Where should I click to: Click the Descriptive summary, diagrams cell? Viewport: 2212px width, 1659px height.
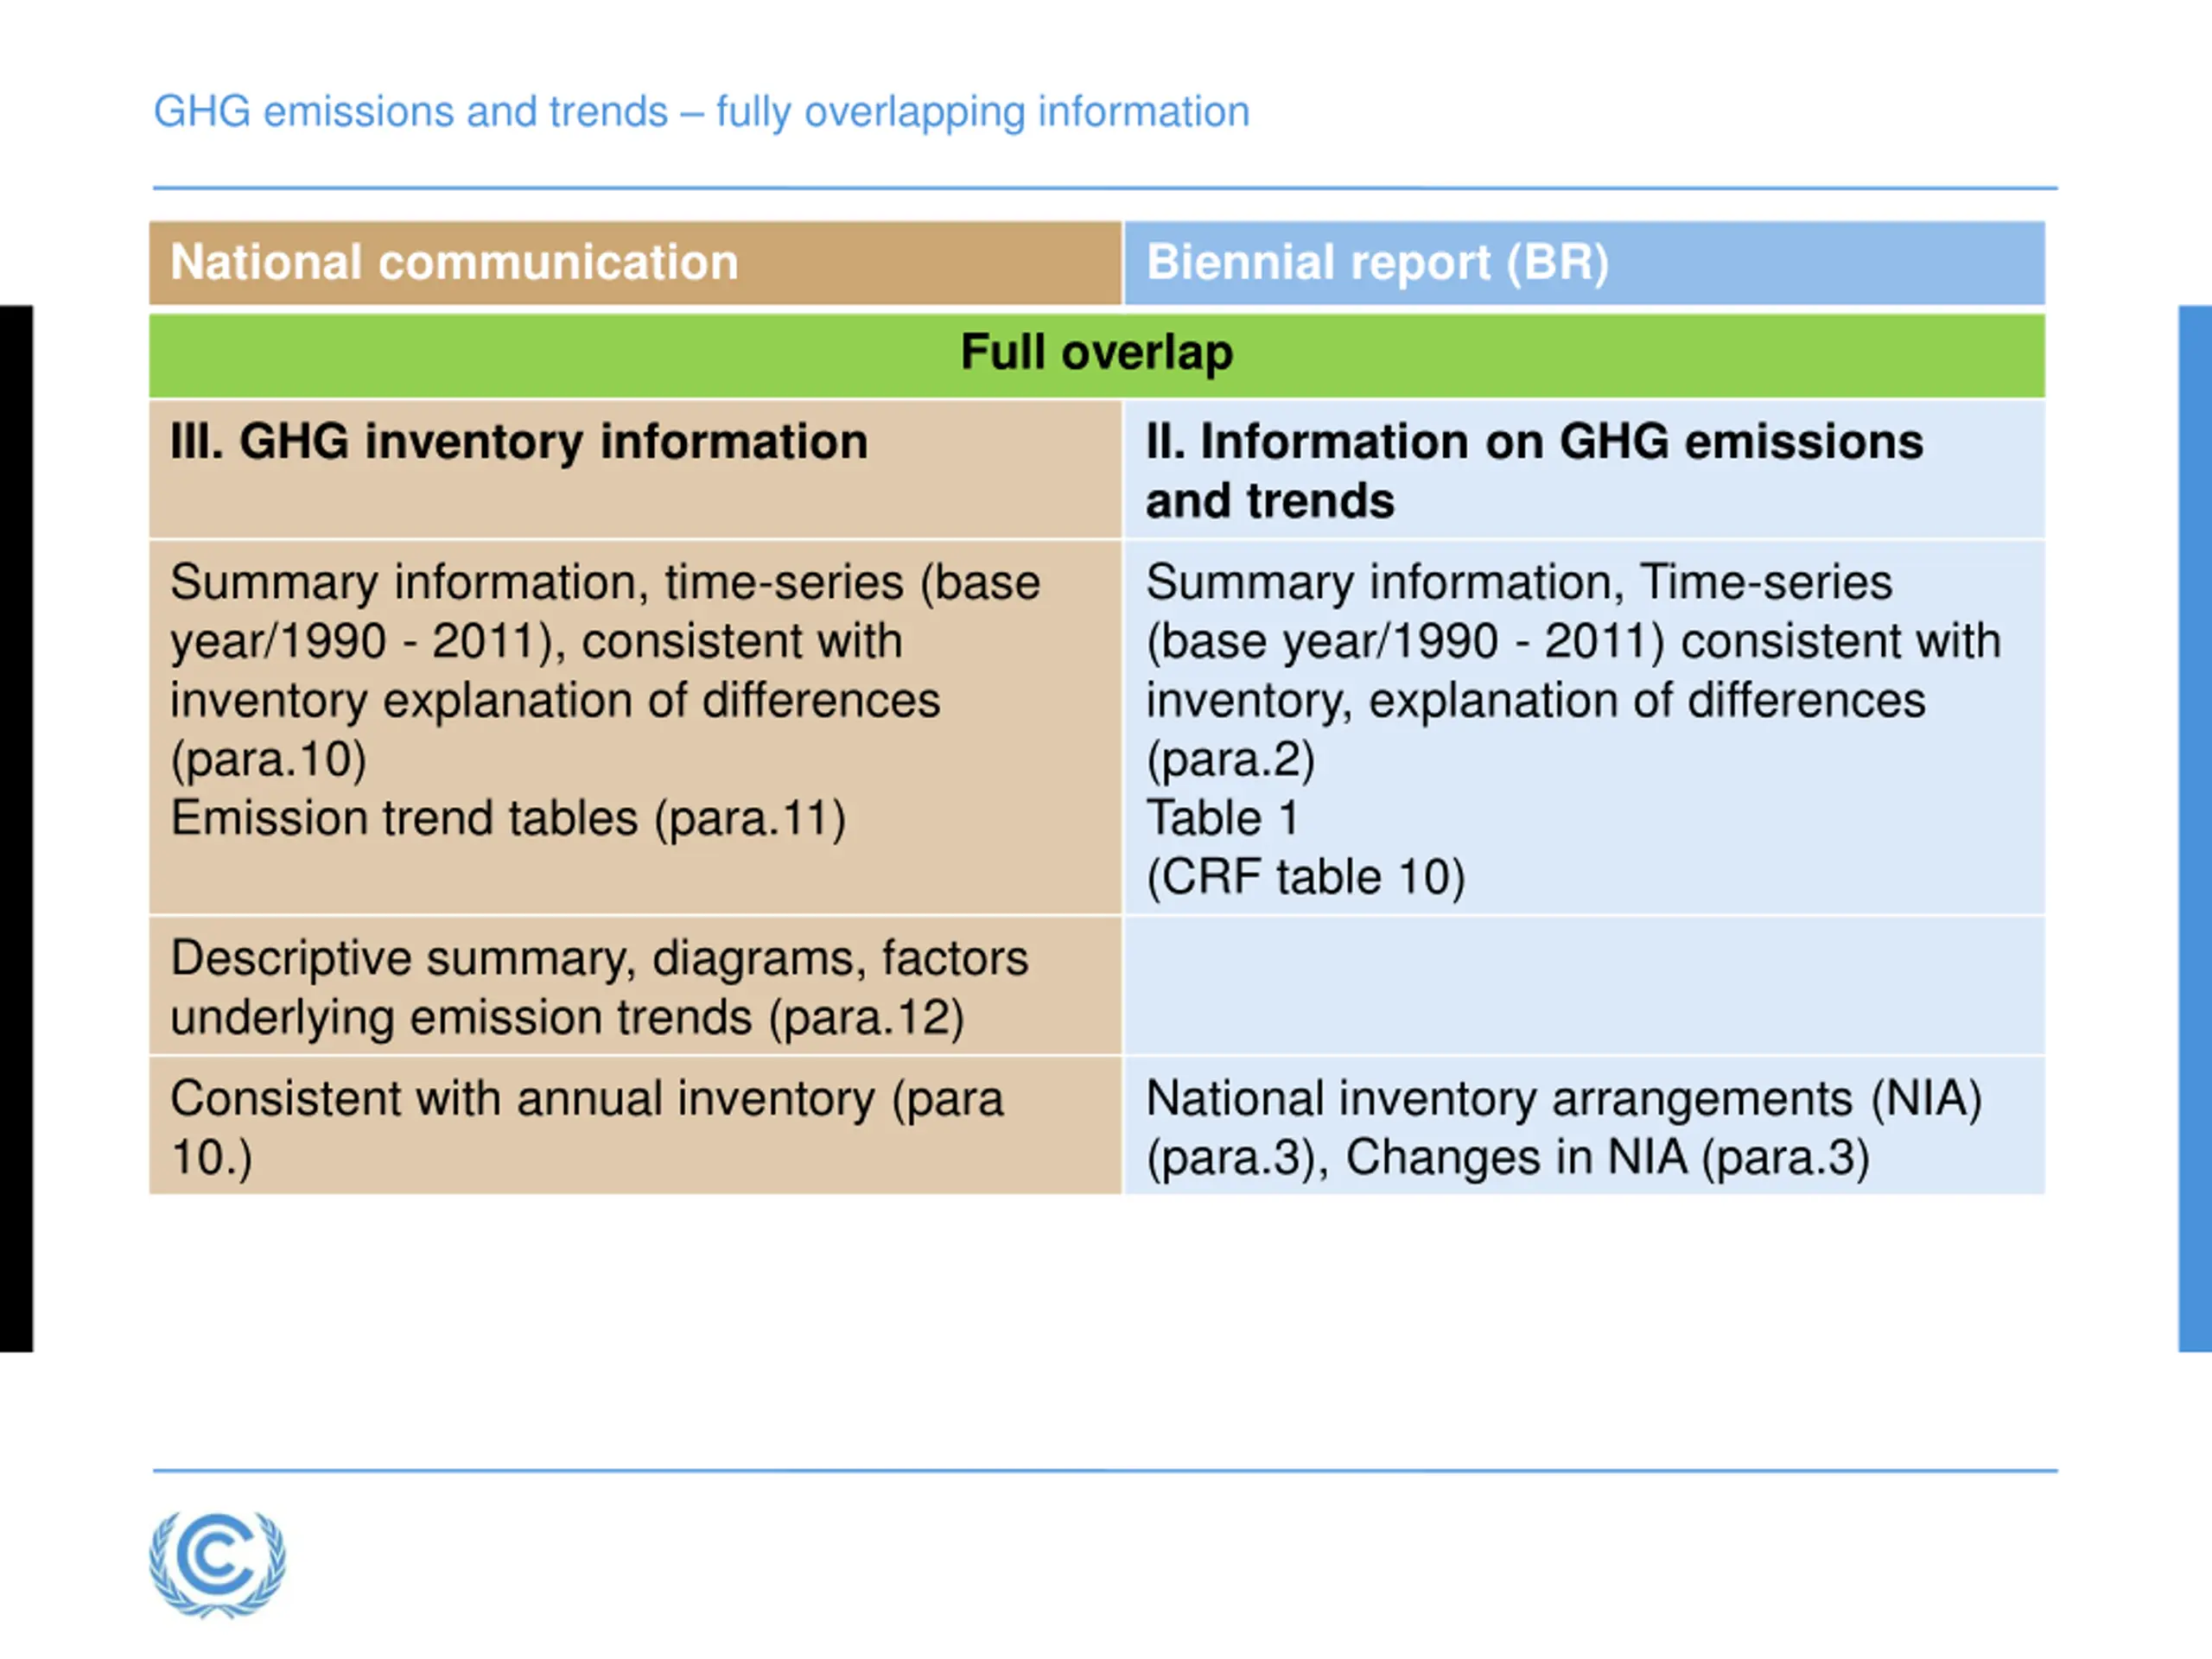(635, 986)
